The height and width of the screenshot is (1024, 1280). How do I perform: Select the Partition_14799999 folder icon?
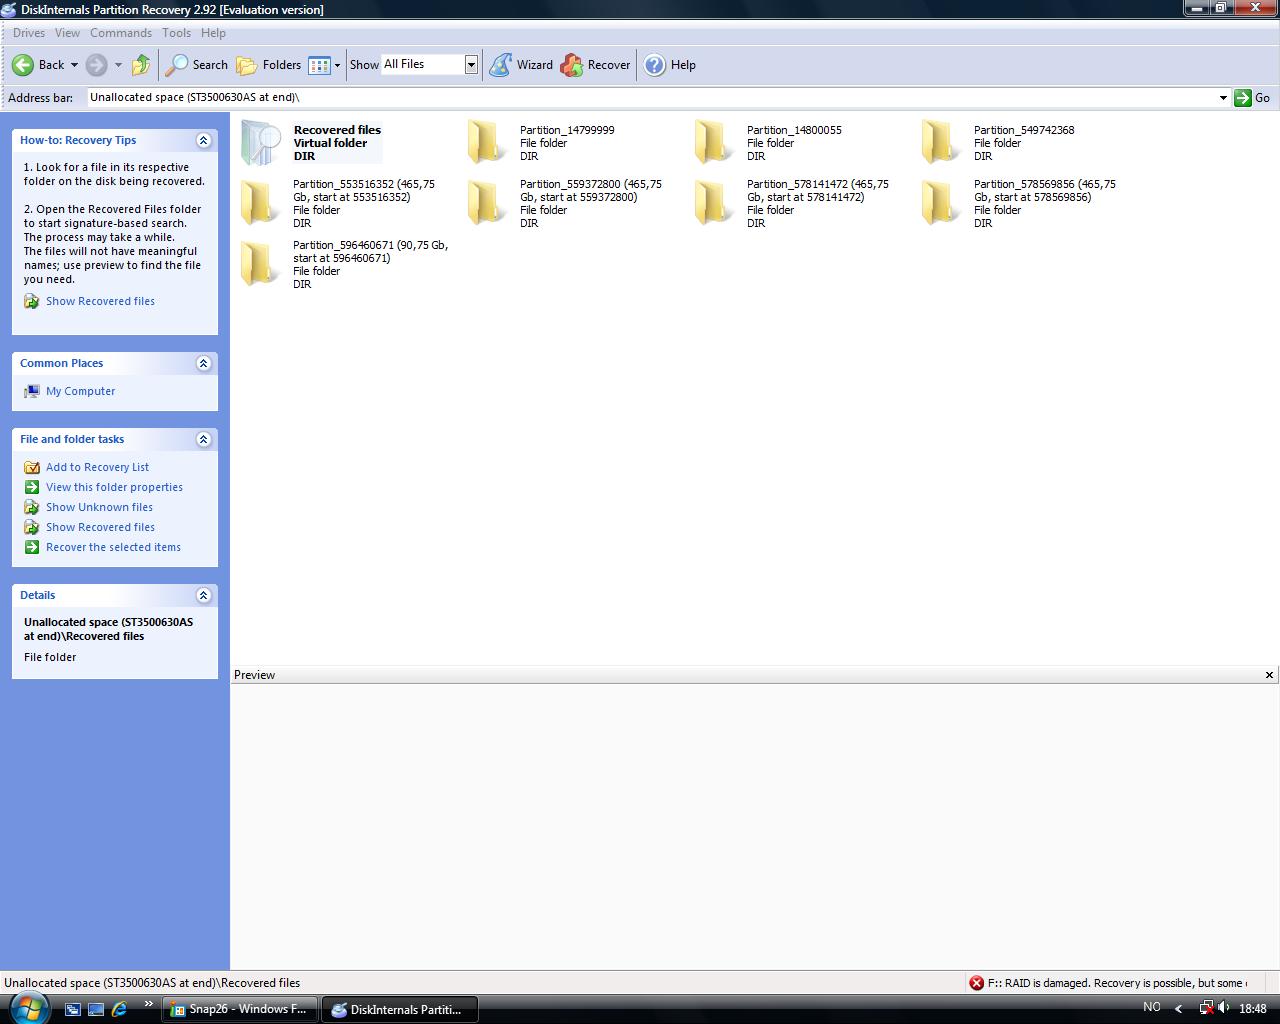pos(487,142)
